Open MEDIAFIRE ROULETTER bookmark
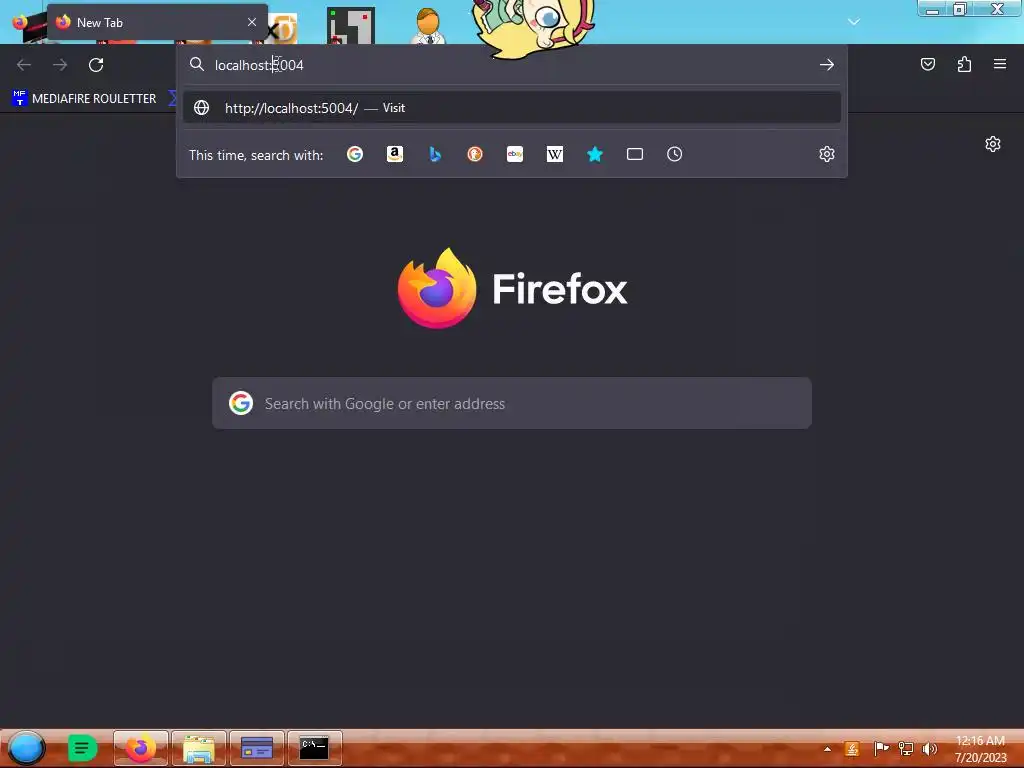The image size is (1024, 768). click(x=85, y=99)
